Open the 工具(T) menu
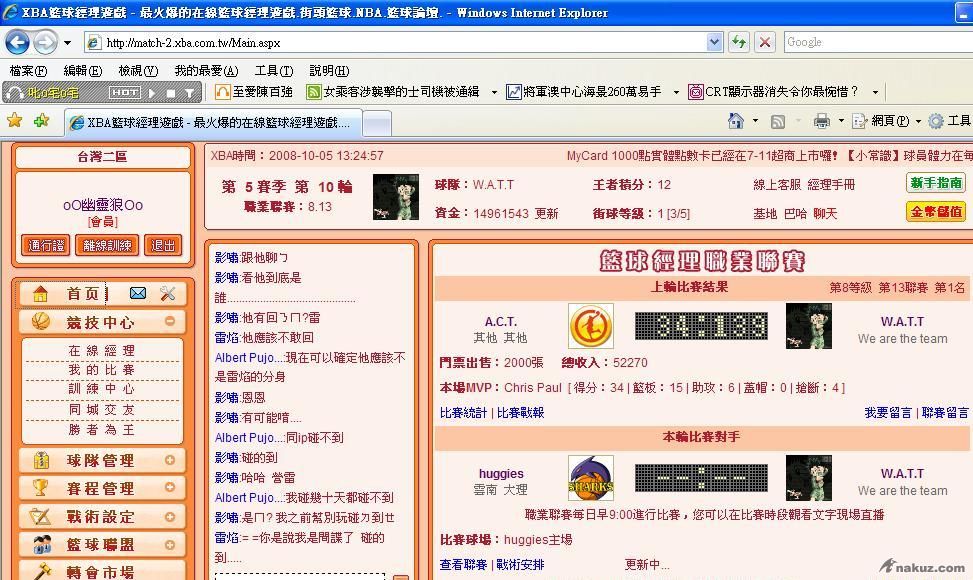The image size is (973, 580). (x=274, y=71)
